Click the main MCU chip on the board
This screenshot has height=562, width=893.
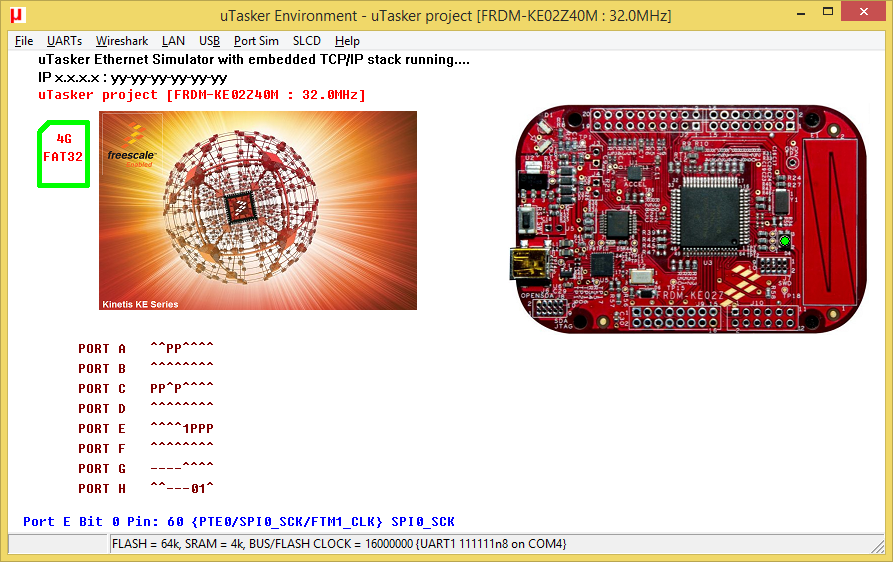coord(711,216)
